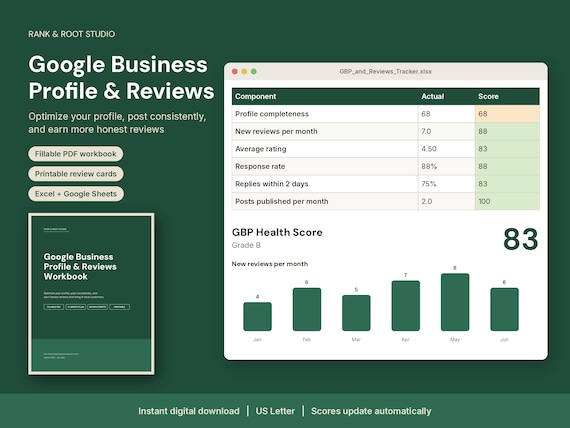
Task: Click the 'New reviews per month' chart title
Action: tap(270, 264)
